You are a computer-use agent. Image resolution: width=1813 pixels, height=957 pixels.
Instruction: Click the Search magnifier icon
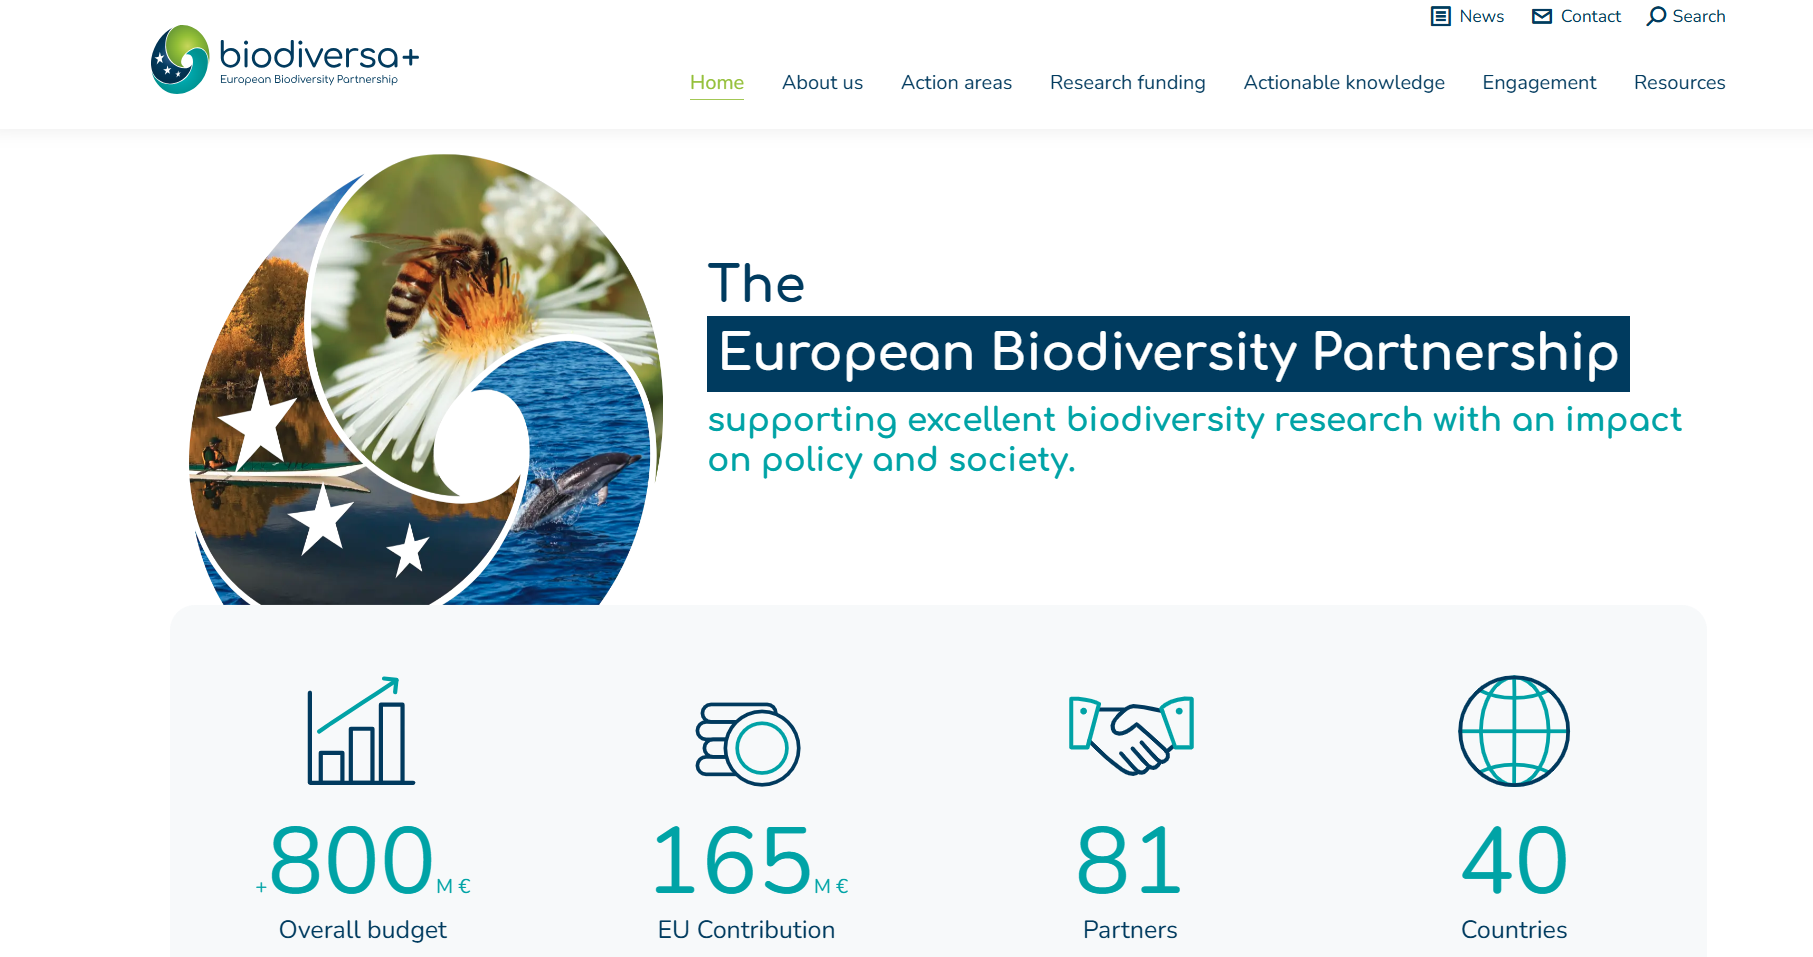(x=1656, y=16)
